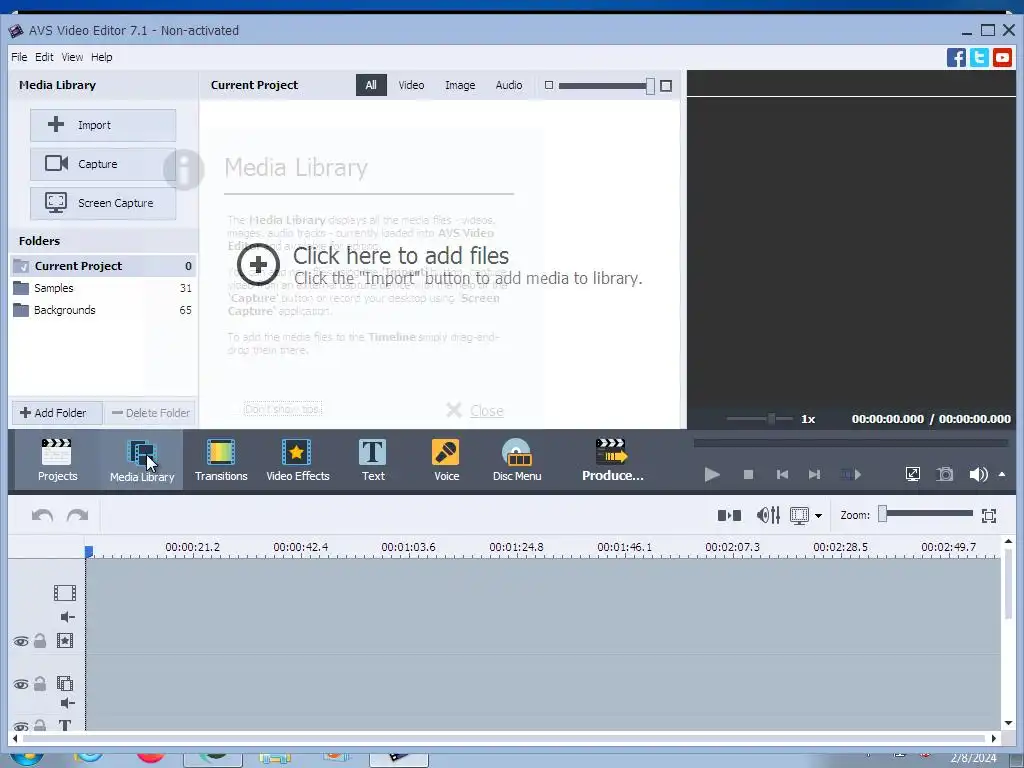This screenshot has width=1024, height=768.
Task: Lock the text track
Action: [x=40, y=725]
